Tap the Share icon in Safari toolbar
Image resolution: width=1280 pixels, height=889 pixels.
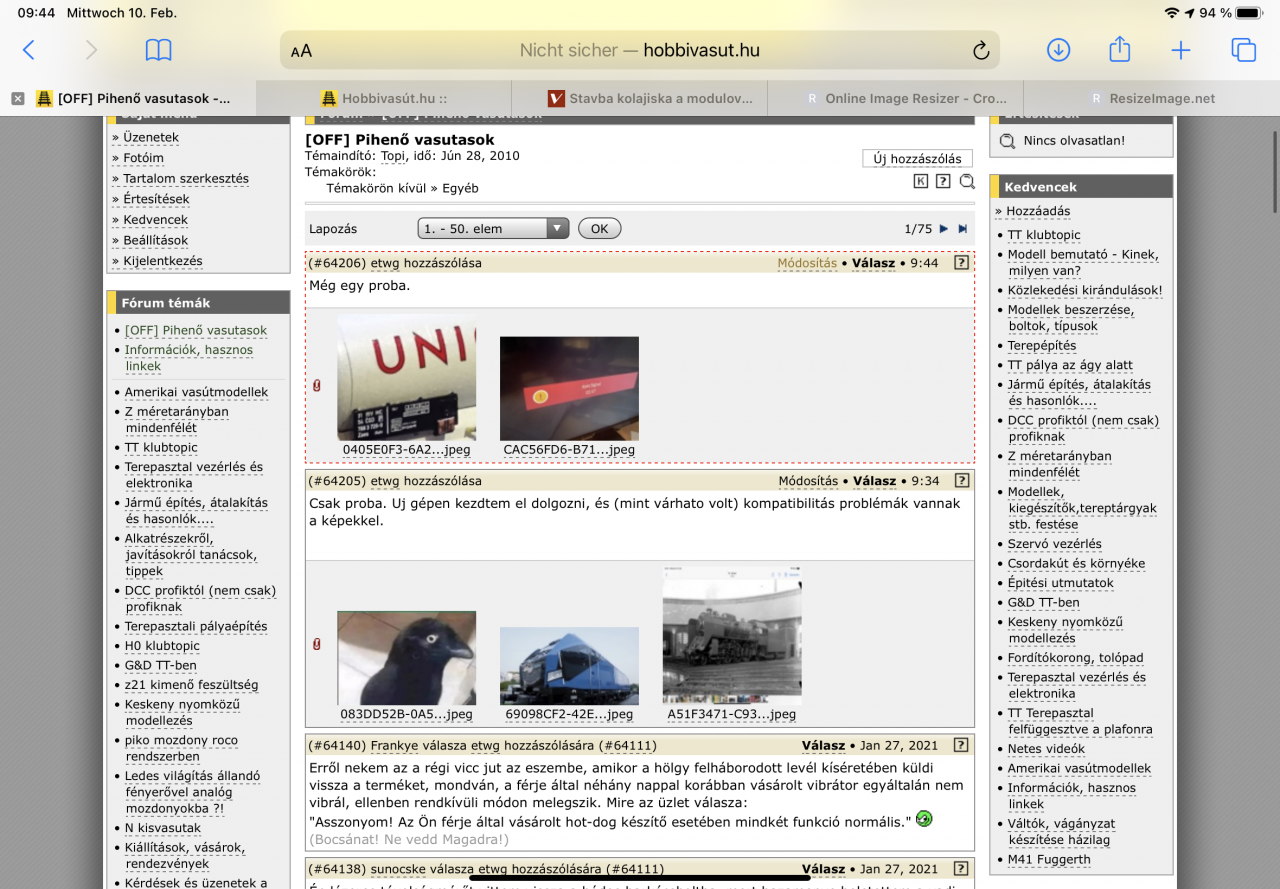pos(1119,50)
